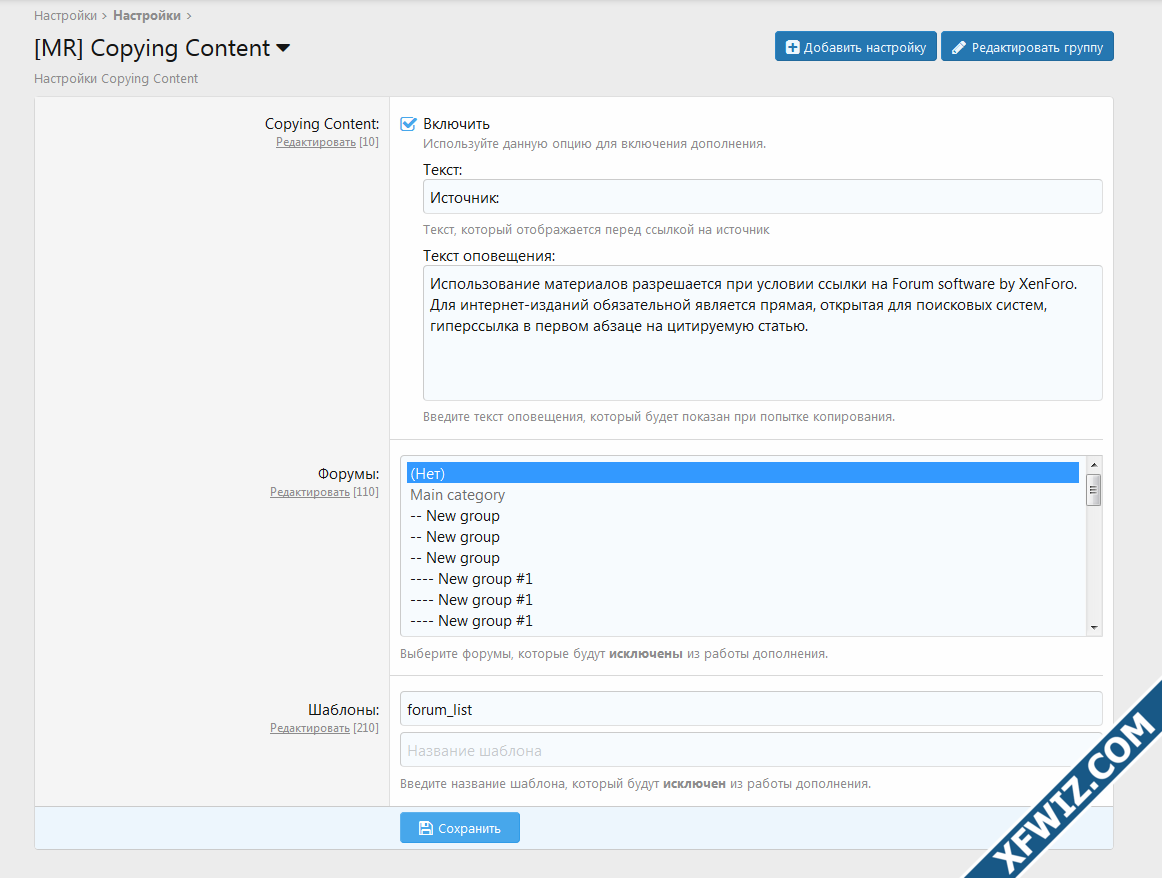Click the forums list scrollbar thumb
Screen dimensions: 1162x878
click(x=1094, y=490)
